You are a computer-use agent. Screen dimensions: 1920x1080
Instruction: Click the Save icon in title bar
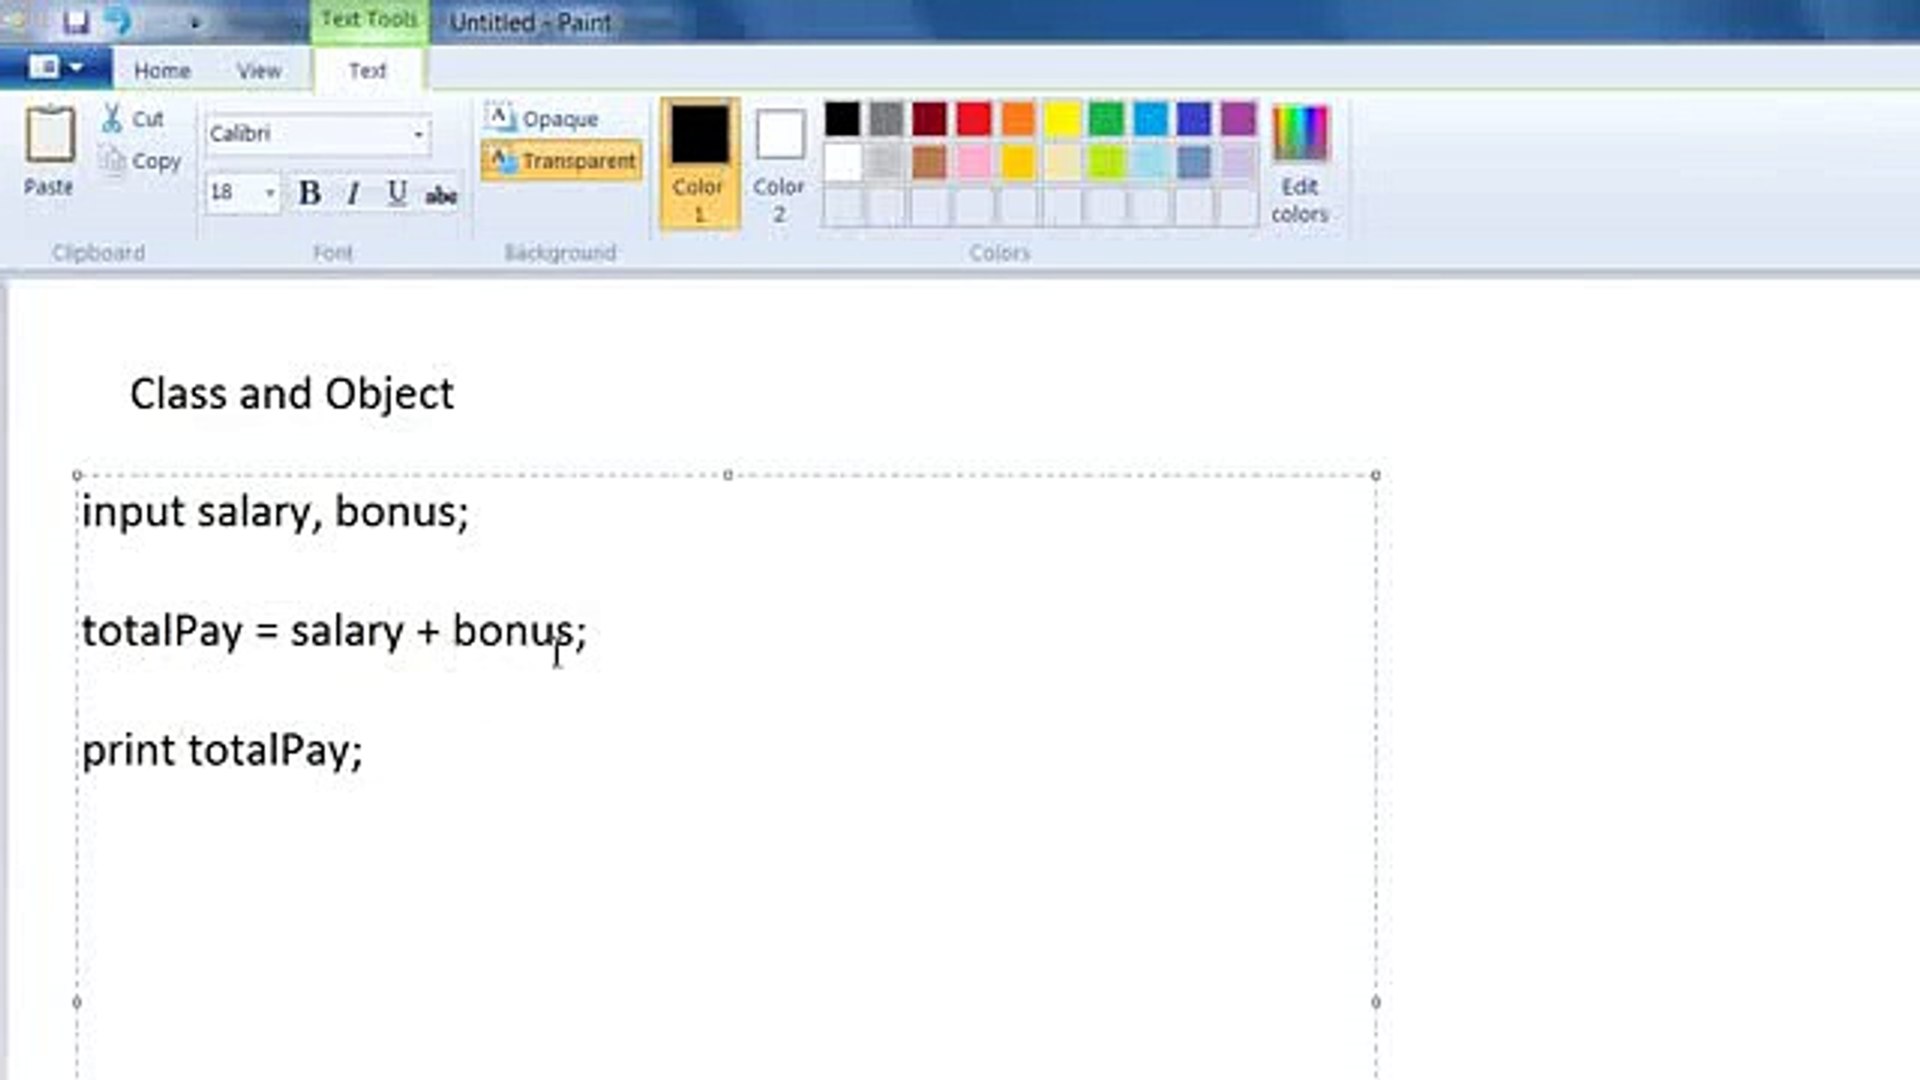click(76, 21)
